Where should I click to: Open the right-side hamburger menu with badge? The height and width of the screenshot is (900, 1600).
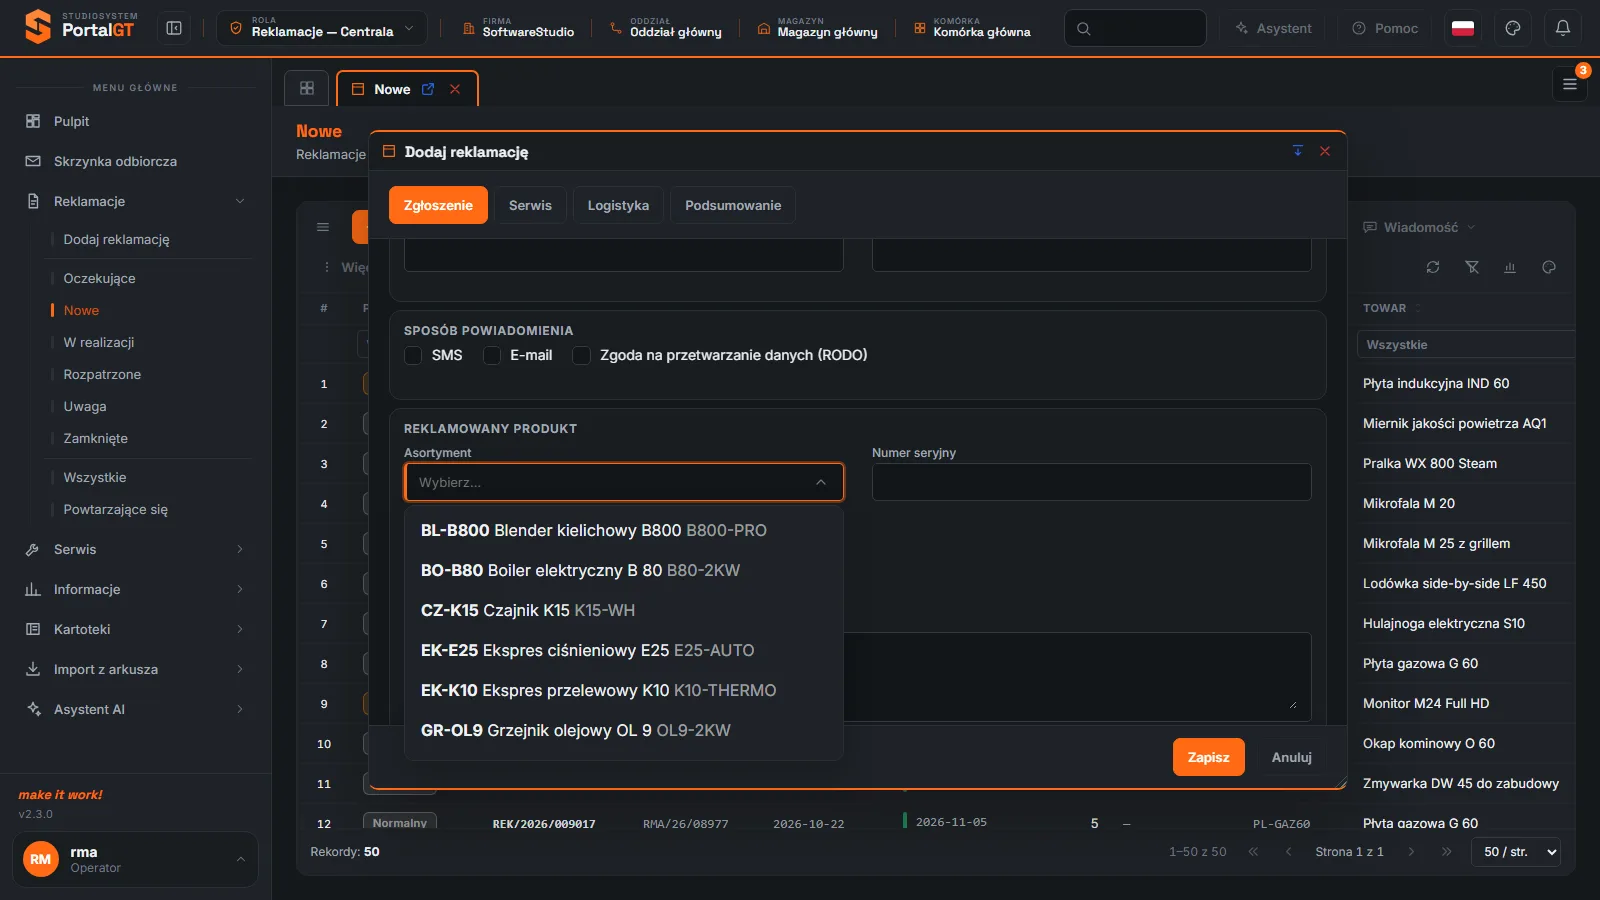[1569, 84]
